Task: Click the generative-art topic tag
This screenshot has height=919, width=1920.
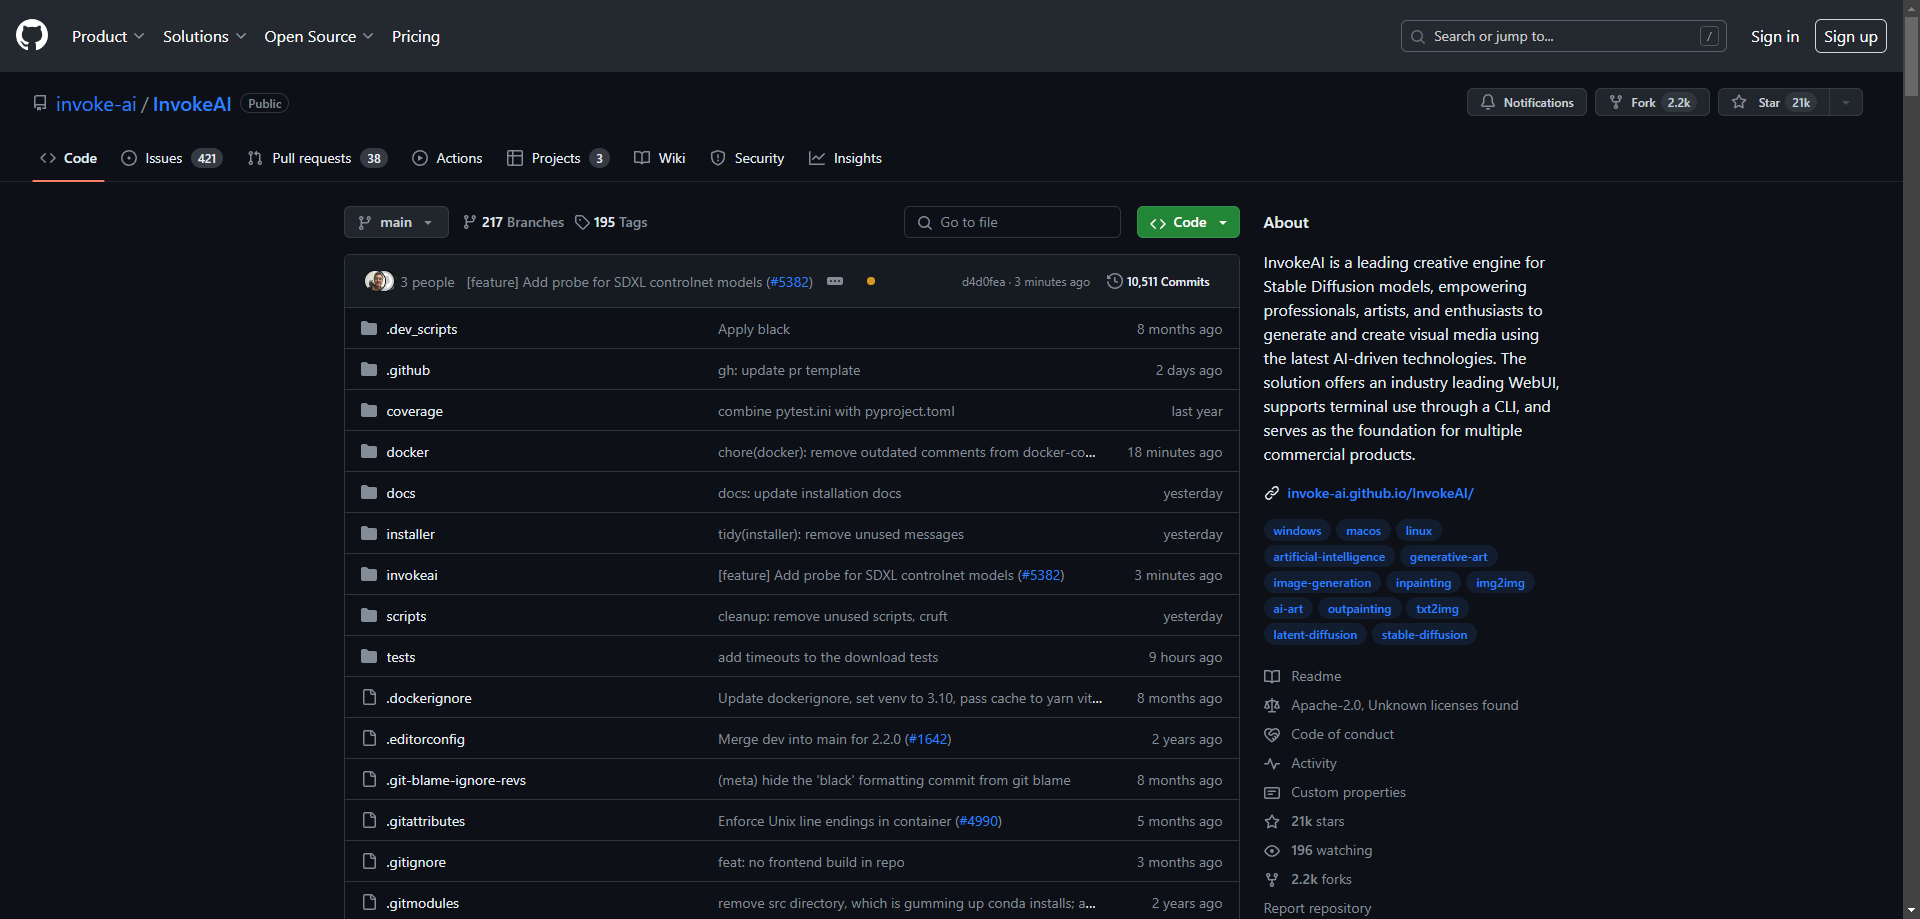Action: click(1448, 557)
